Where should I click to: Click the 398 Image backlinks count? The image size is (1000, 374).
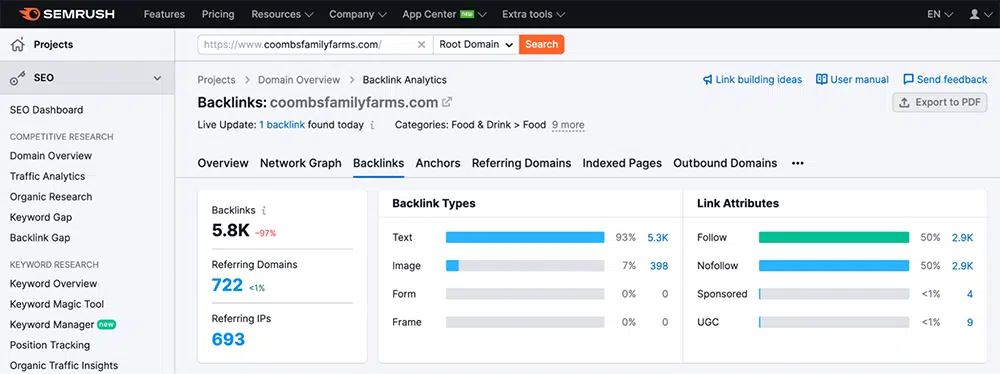[x=659, y=266]
